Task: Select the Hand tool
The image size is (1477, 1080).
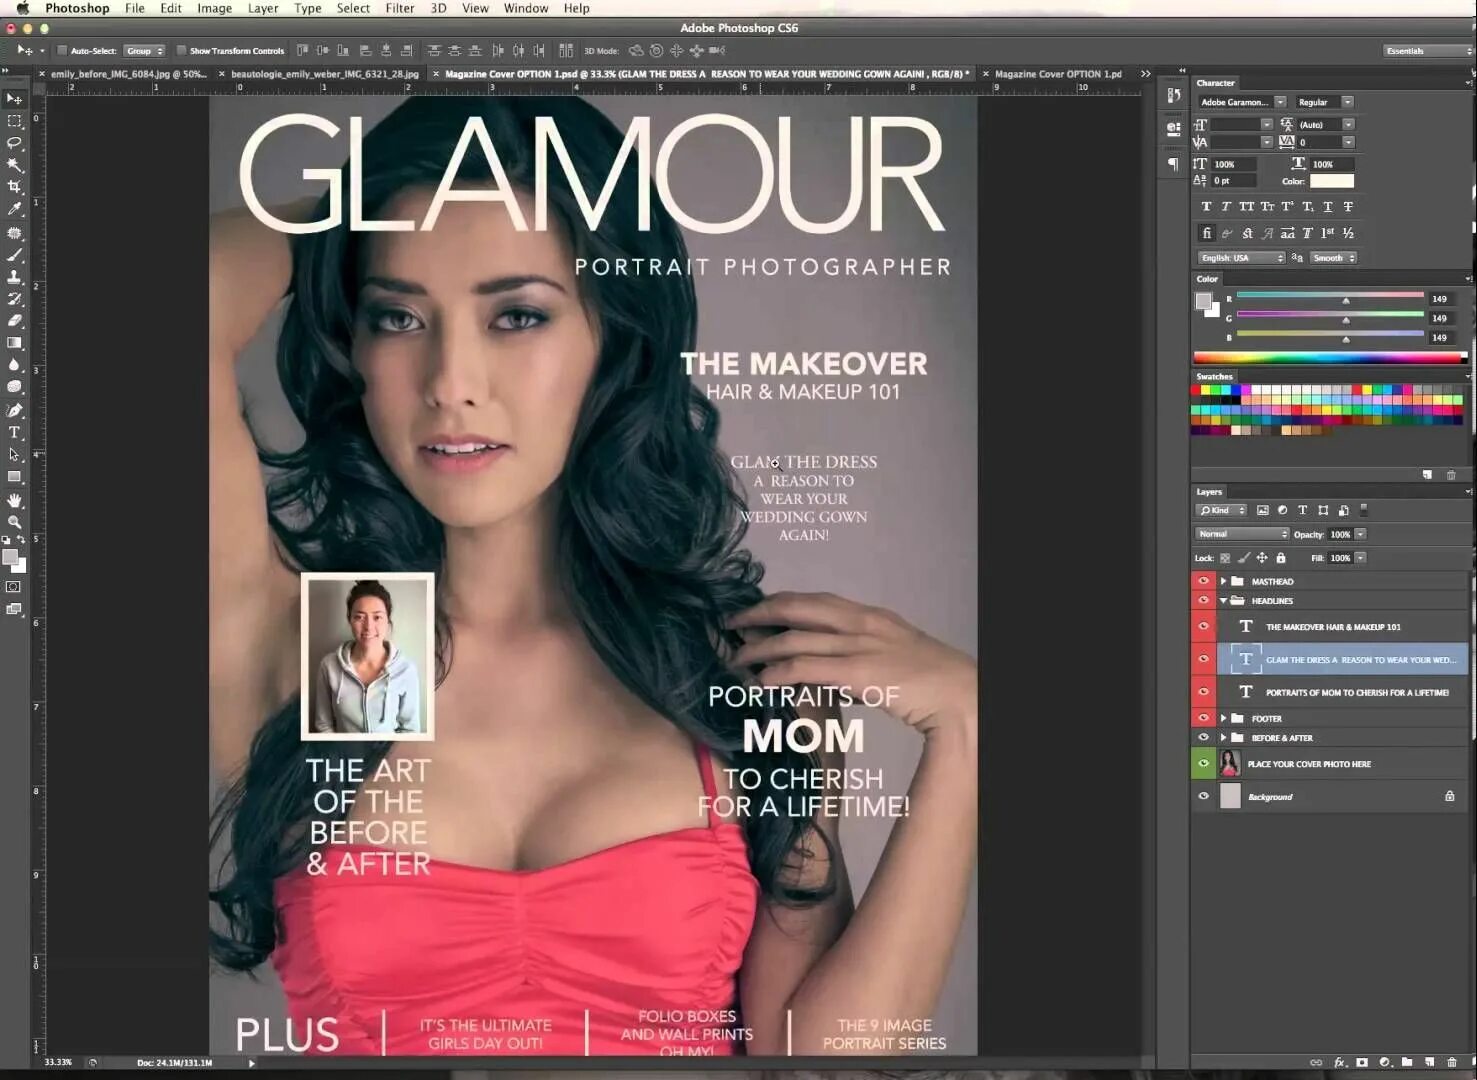Action: 14,500
